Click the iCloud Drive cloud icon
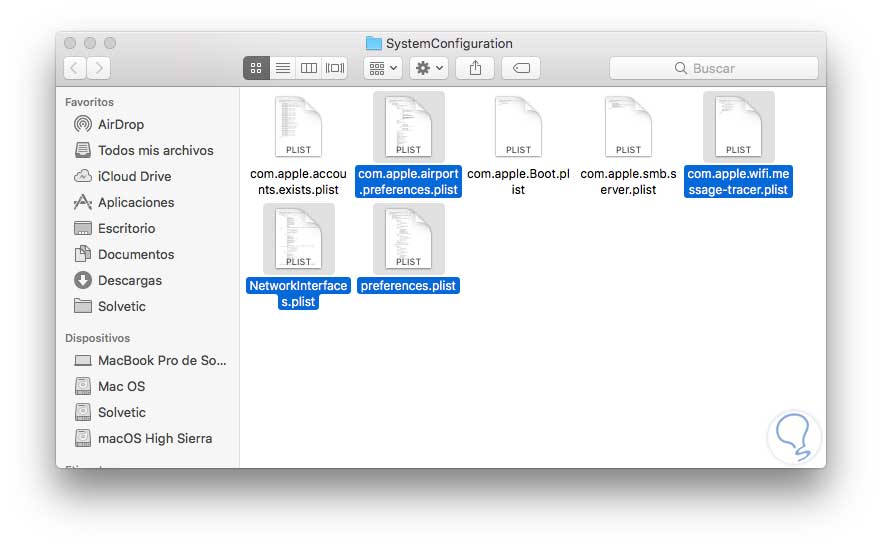Screen dimensions: 882x548 click(83, 176)
